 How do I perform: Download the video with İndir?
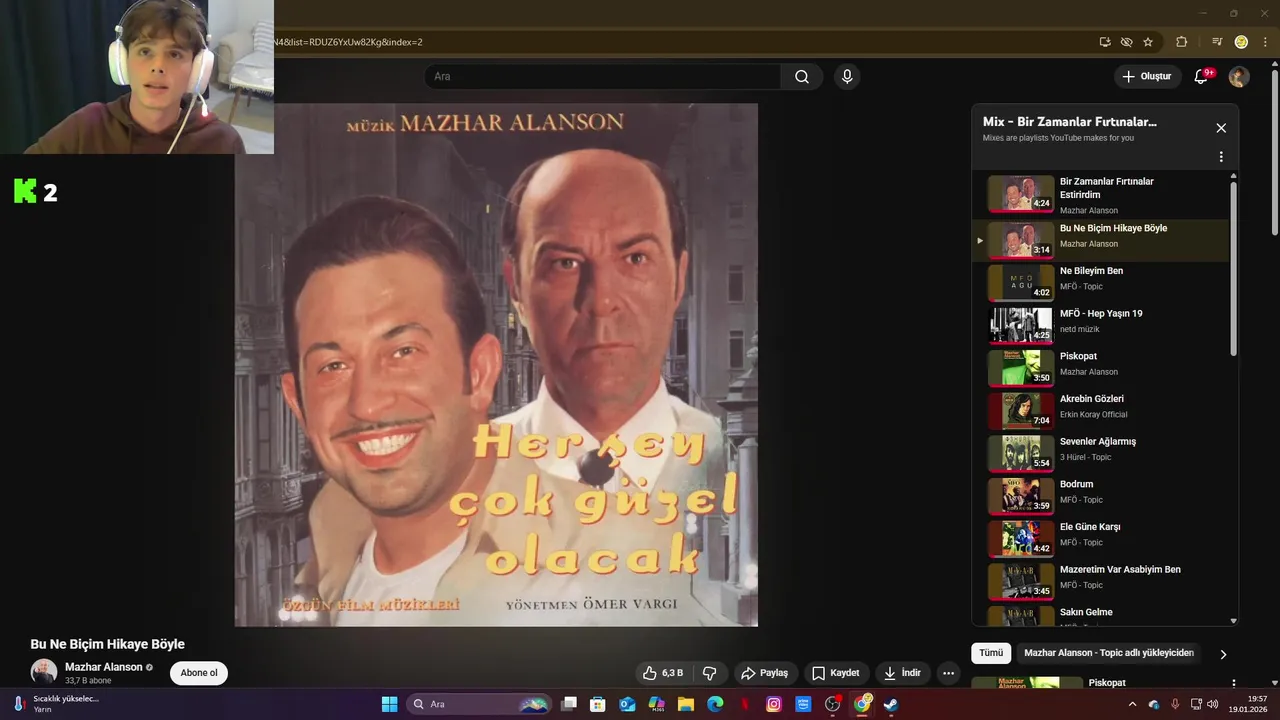coord(903,673)
